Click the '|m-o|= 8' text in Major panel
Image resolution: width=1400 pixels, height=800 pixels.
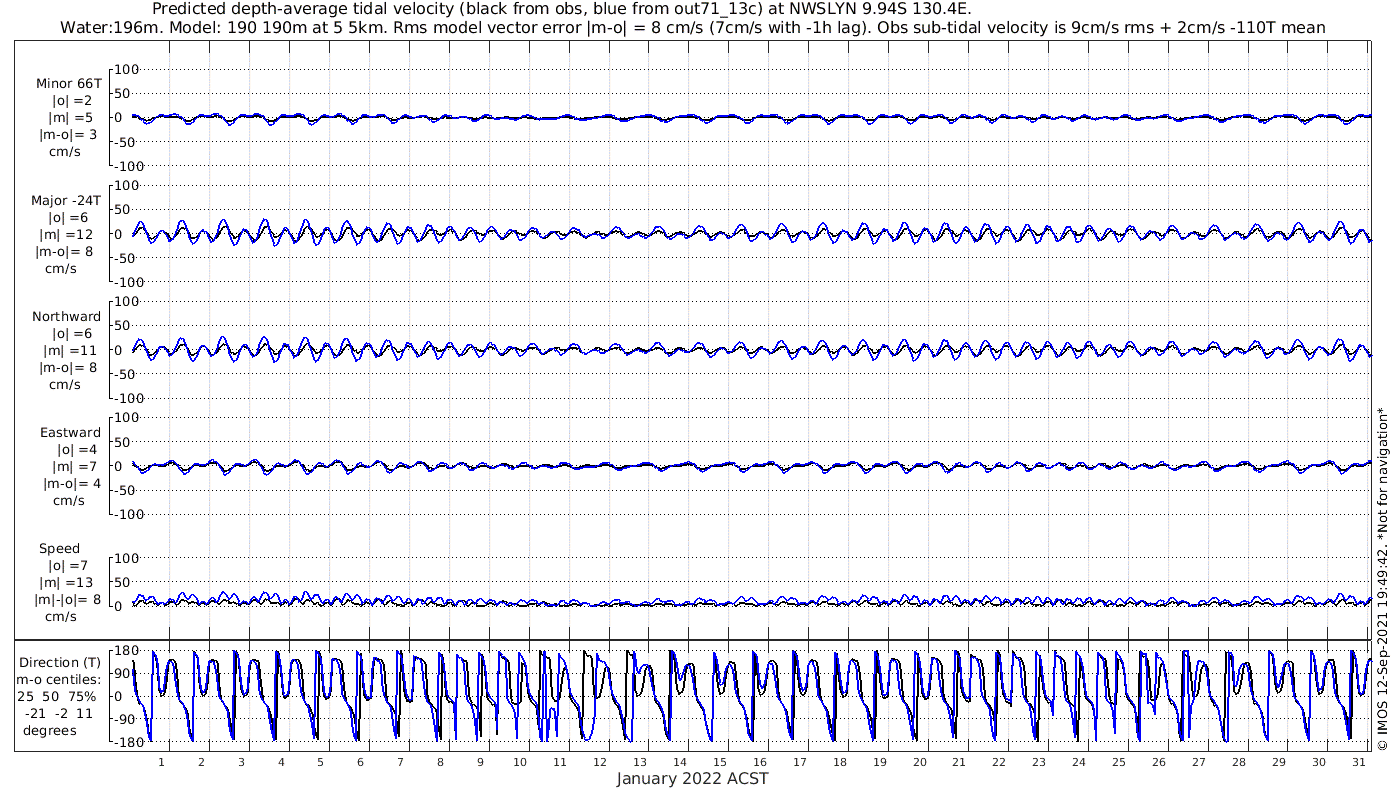(x=66, y=251)
